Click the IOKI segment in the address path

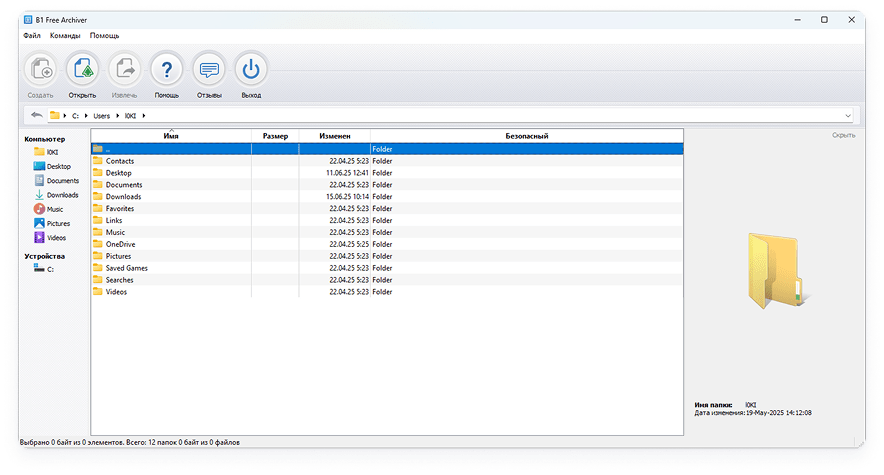pos(130,116)
